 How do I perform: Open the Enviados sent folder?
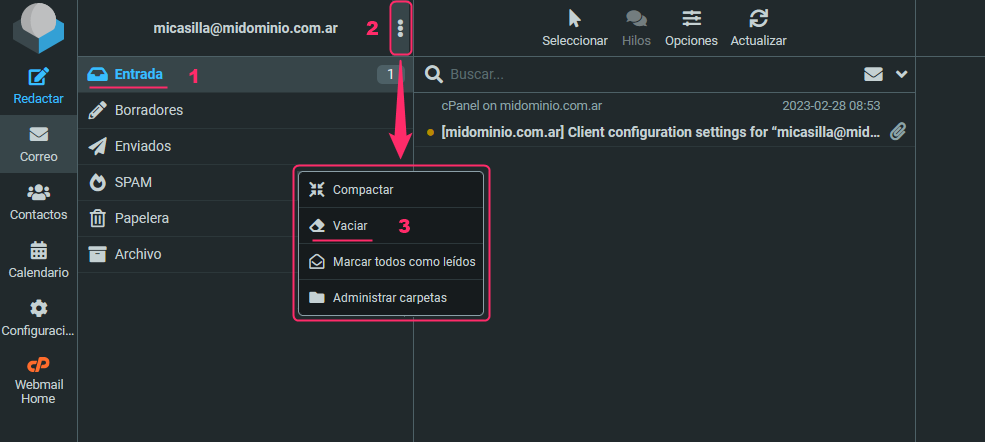(245, 146)
